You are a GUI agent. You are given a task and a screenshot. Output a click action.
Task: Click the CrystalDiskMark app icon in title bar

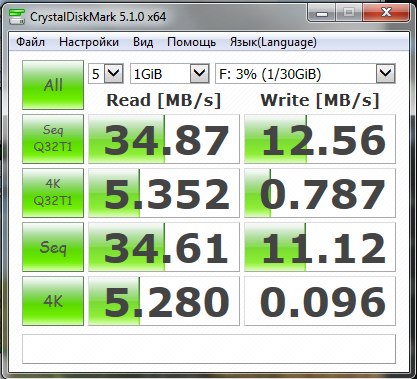tap(17, 17)
